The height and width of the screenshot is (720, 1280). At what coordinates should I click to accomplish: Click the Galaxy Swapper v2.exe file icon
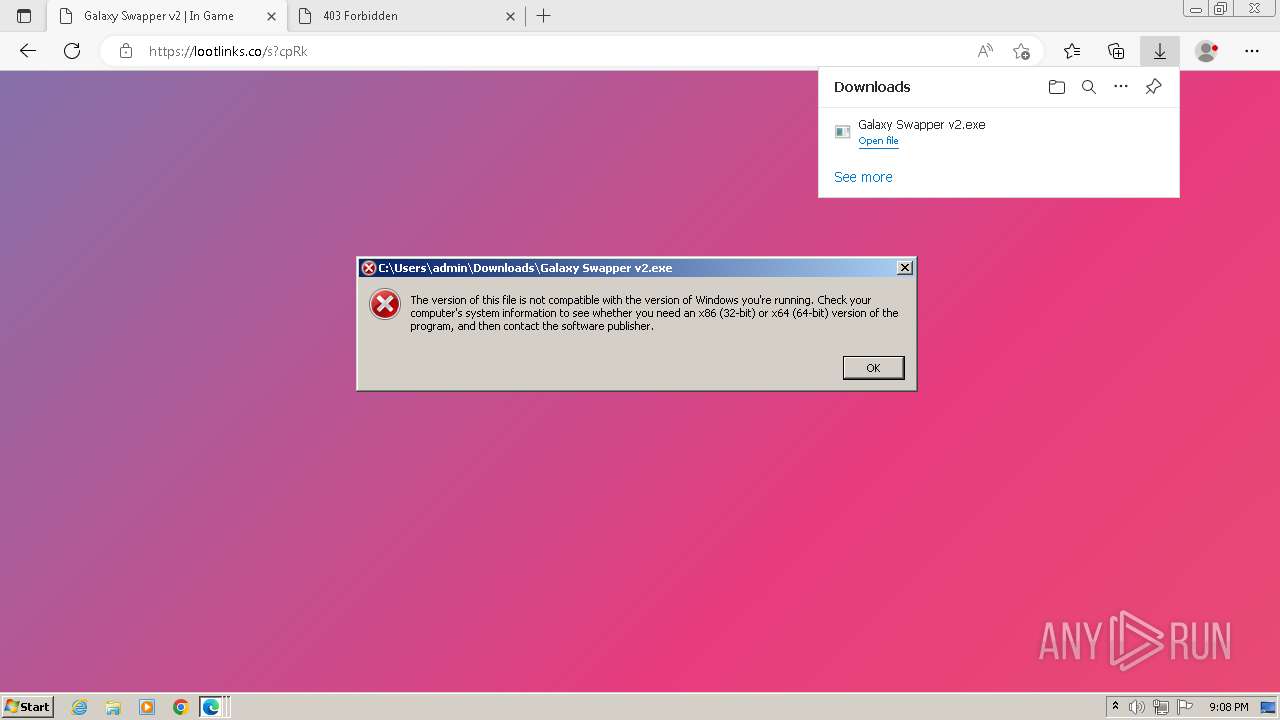tap(842, 131)
